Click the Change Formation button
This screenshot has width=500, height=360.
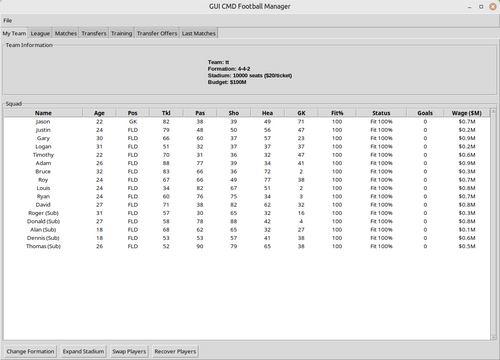30,351
